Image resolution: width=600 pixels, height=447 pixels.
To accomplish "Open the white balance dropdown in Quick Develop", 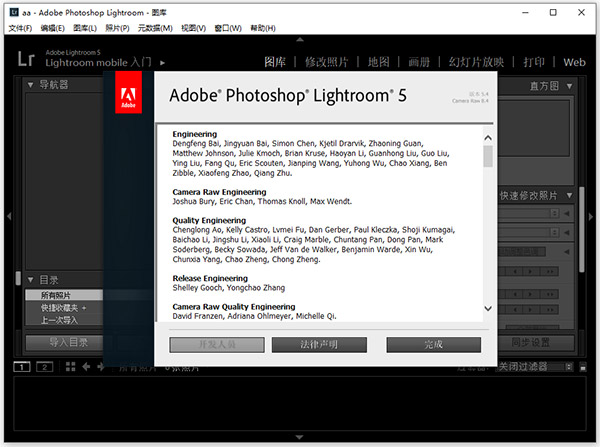I will (554, 232).
